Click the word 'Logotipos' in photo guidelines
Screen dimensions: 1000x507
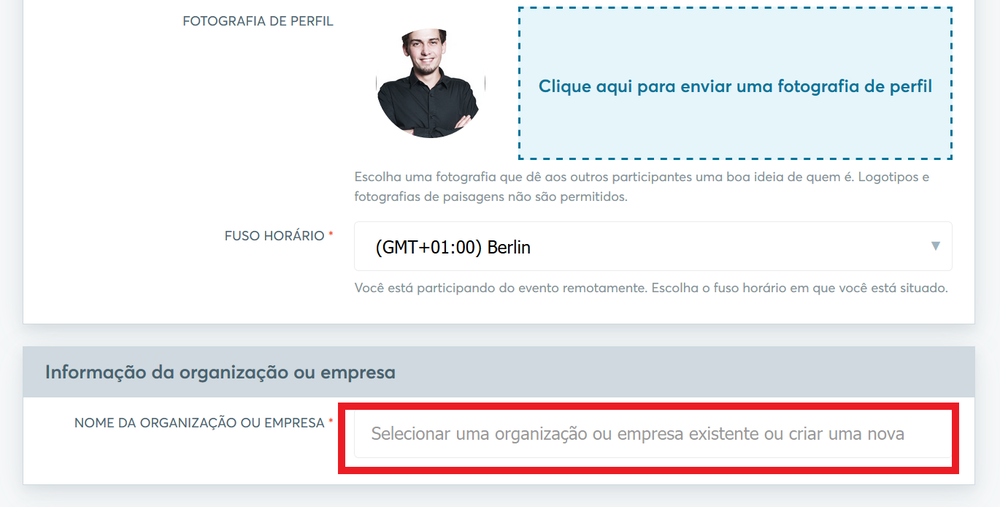[889, 177]
